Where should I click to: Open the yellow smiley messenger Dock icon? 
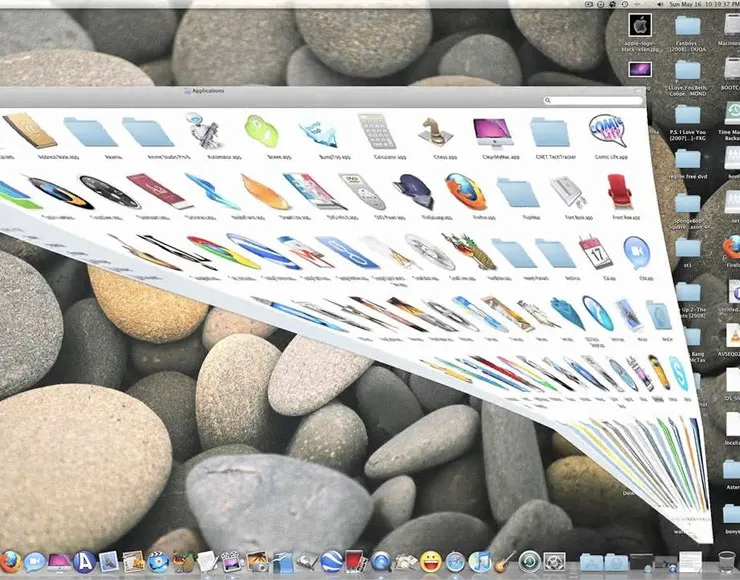(x=430, y=562)
